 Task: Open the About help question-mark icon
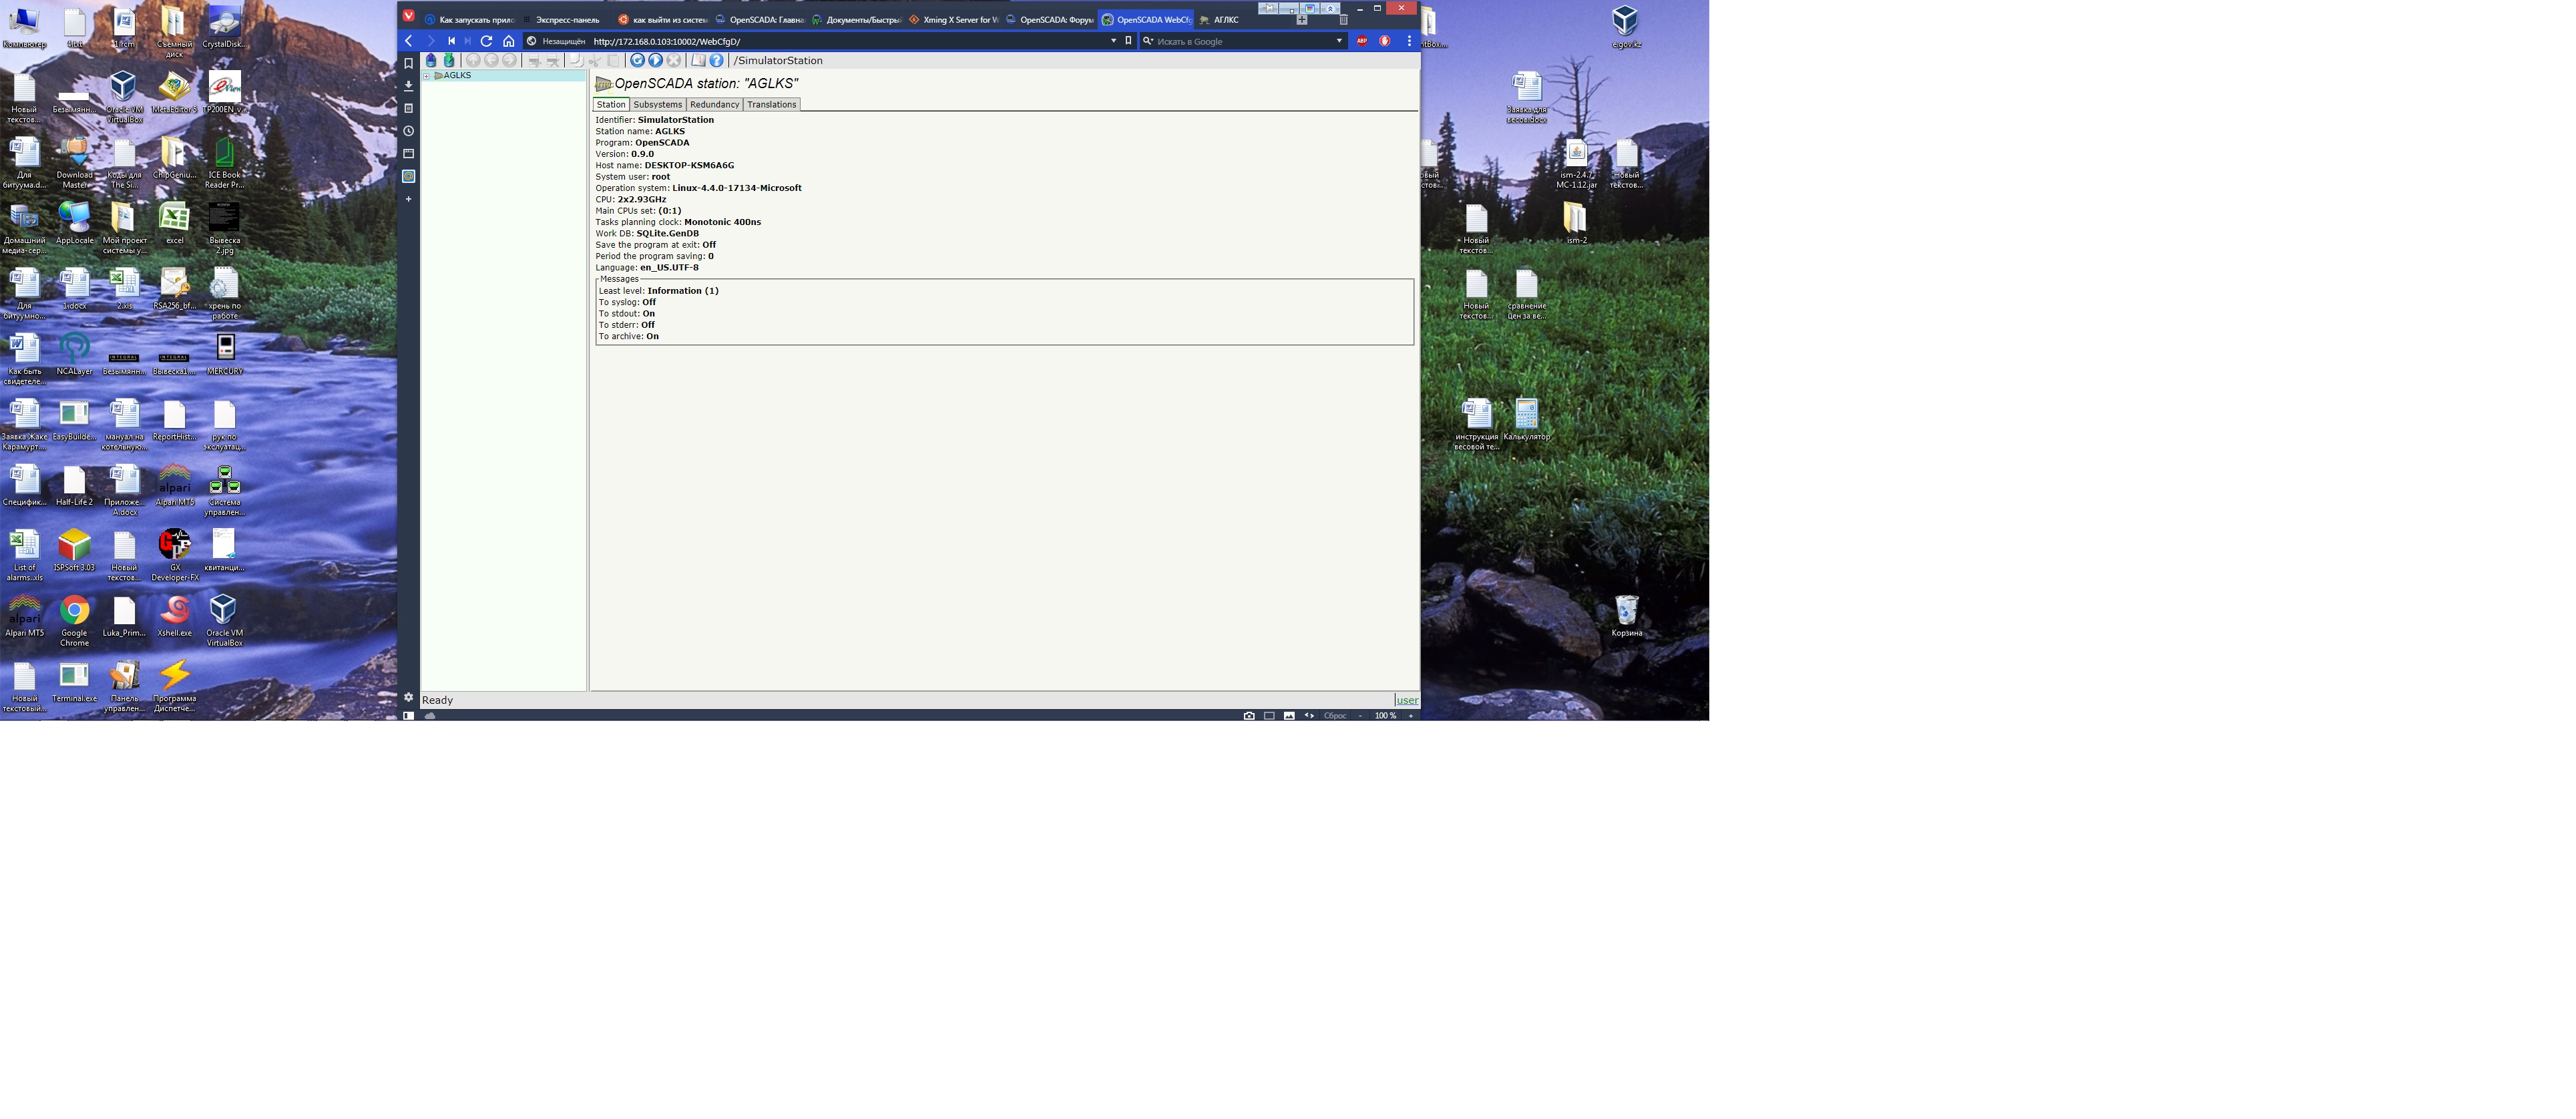click(716, 61)
